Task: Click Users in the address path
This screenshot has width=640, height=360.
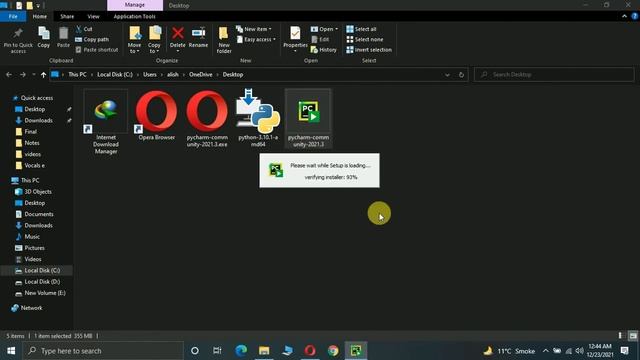Action: click(150, 75)
